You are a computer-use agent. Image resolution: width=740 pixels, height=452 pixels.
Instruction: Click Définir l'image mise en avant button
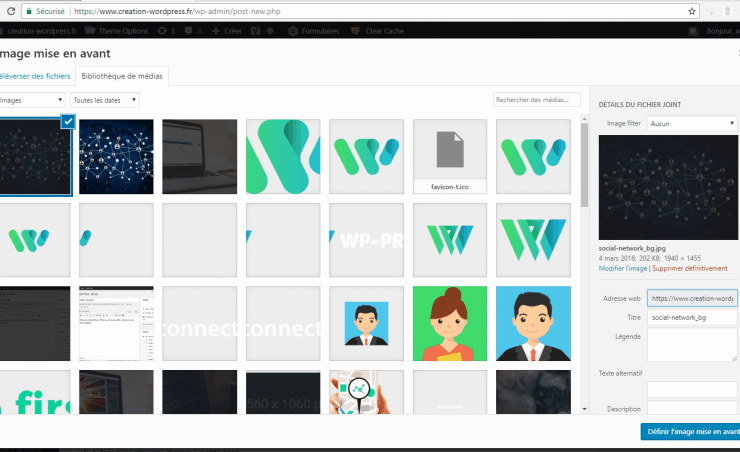tap(690, 432)
